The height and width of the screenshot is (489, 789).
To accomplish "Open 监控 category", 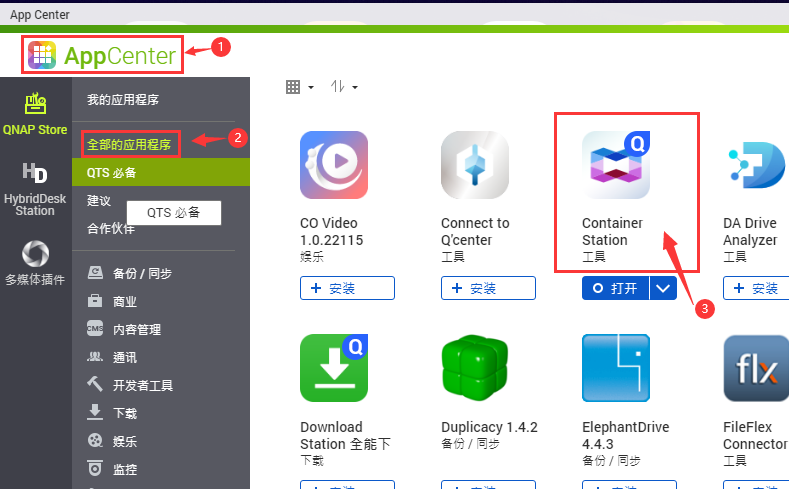I will coord(112,469).
